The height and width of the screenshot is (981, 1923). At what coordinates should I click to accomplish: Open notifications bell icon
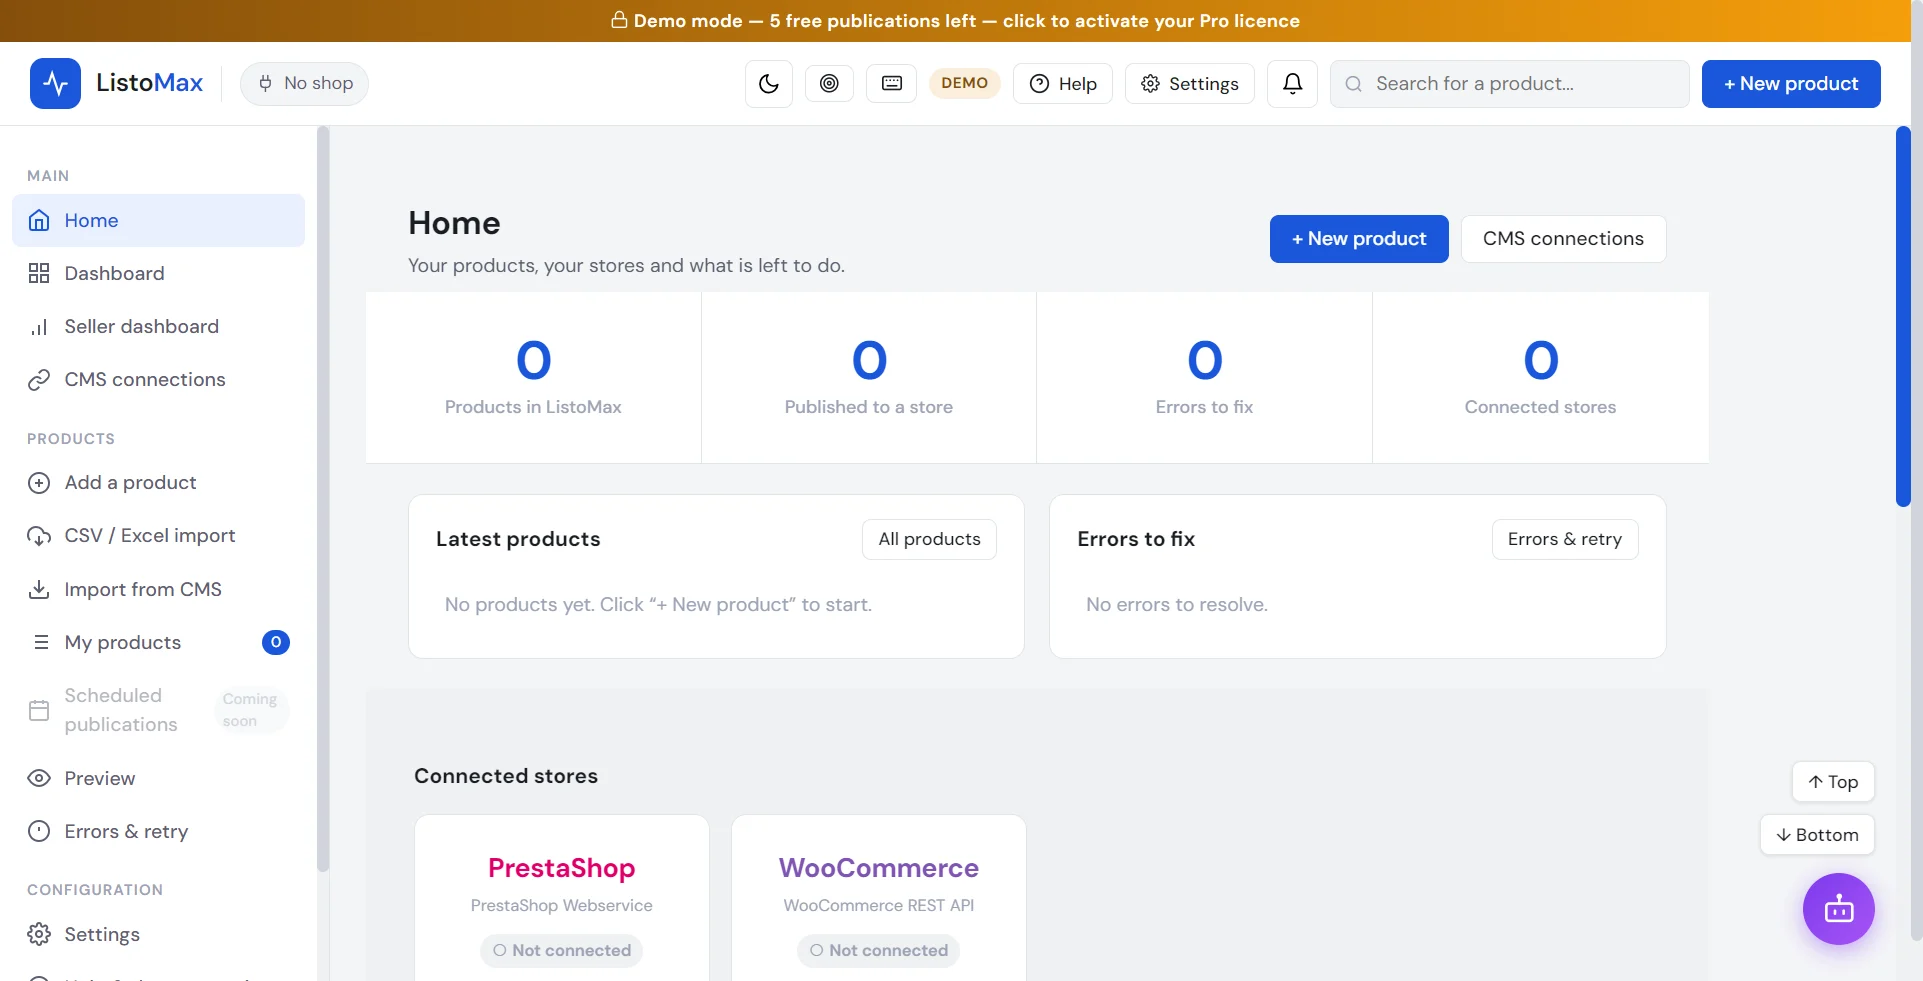click(1293, 84)
